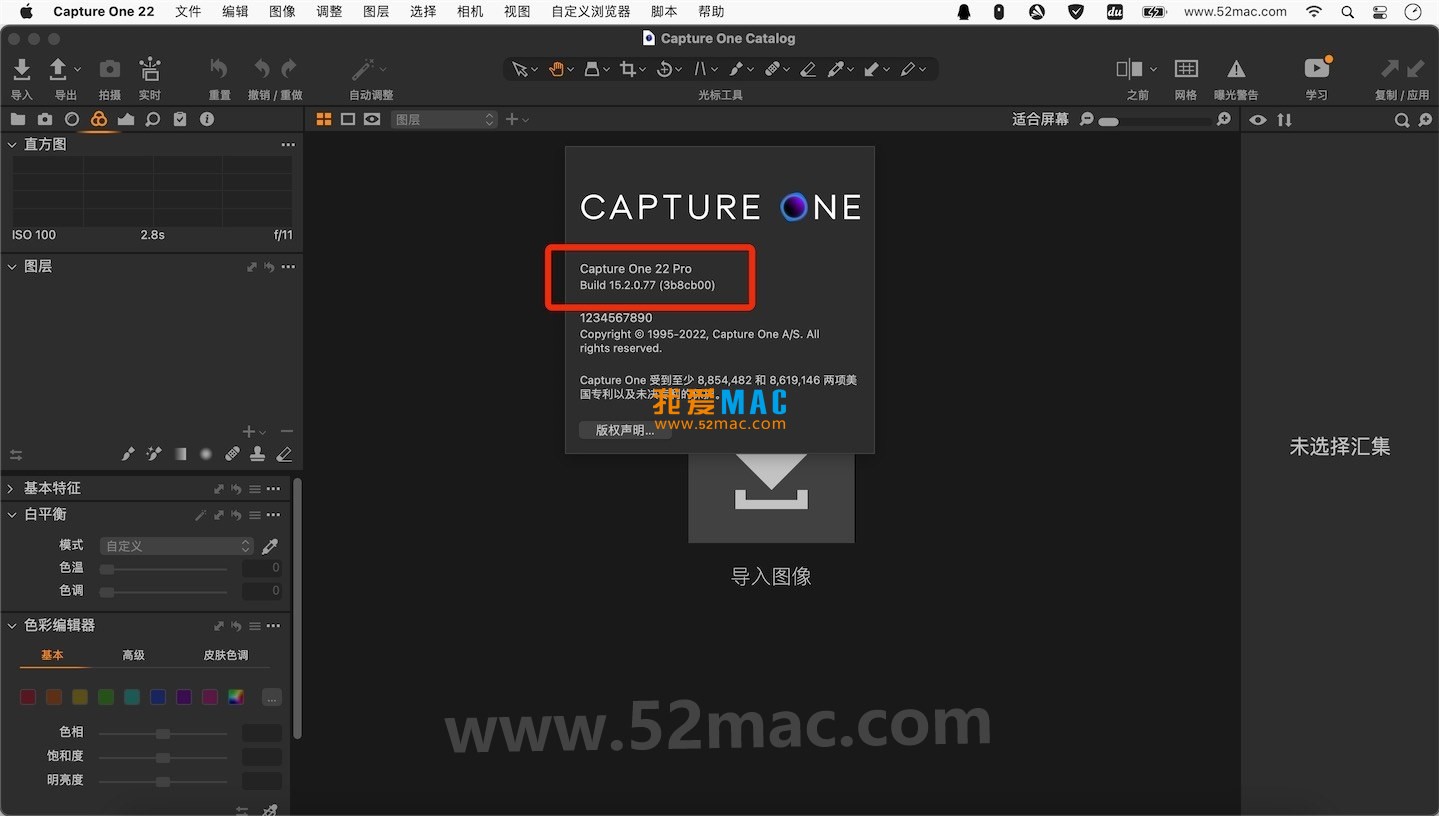Switch to the 高级 tab in Color Editor

pos(133,655)
